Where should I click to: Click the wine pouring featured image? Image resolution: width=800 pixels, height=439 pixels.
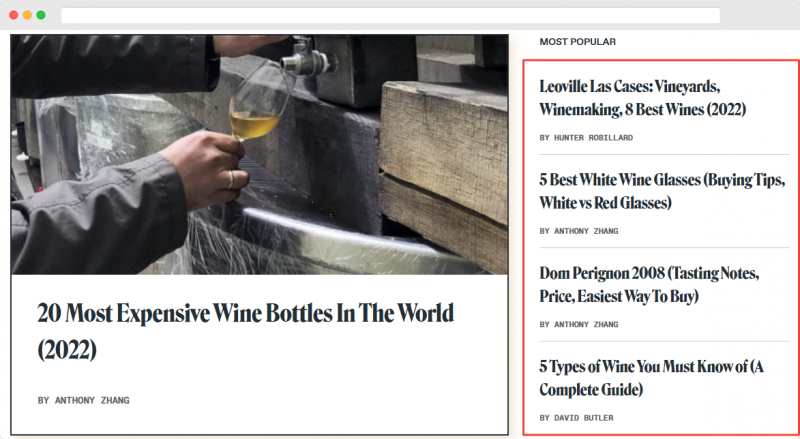(259, 155)
